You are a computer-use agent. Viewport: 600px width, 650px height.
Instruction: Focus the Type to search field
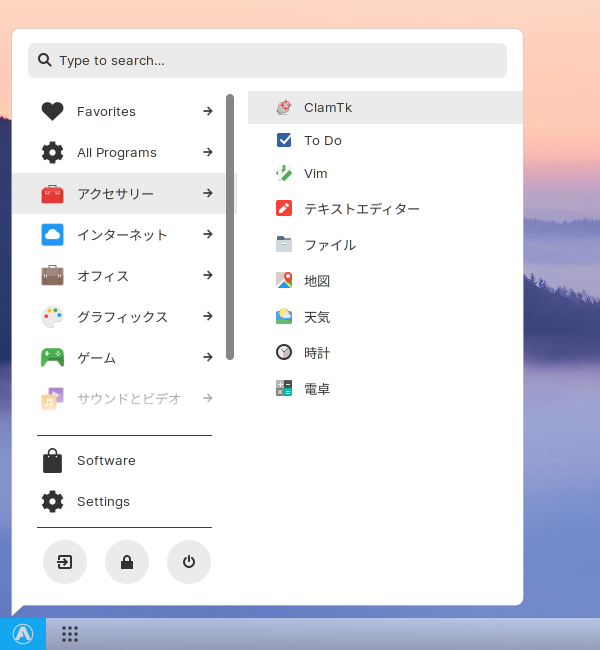point(267,61)
